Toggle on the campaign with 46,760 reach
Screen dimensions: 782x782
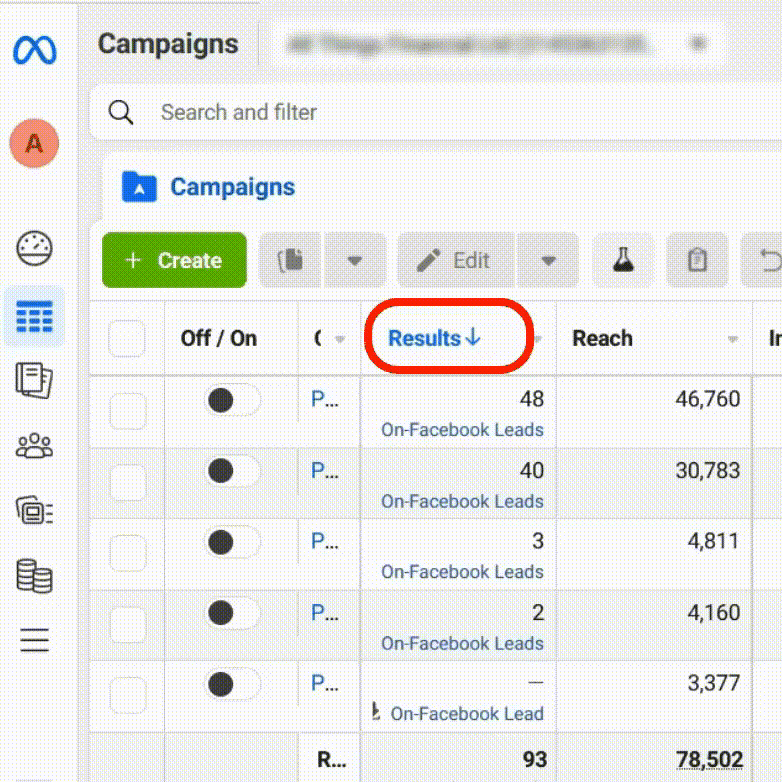pyautogui.click(x=232, y=400)
